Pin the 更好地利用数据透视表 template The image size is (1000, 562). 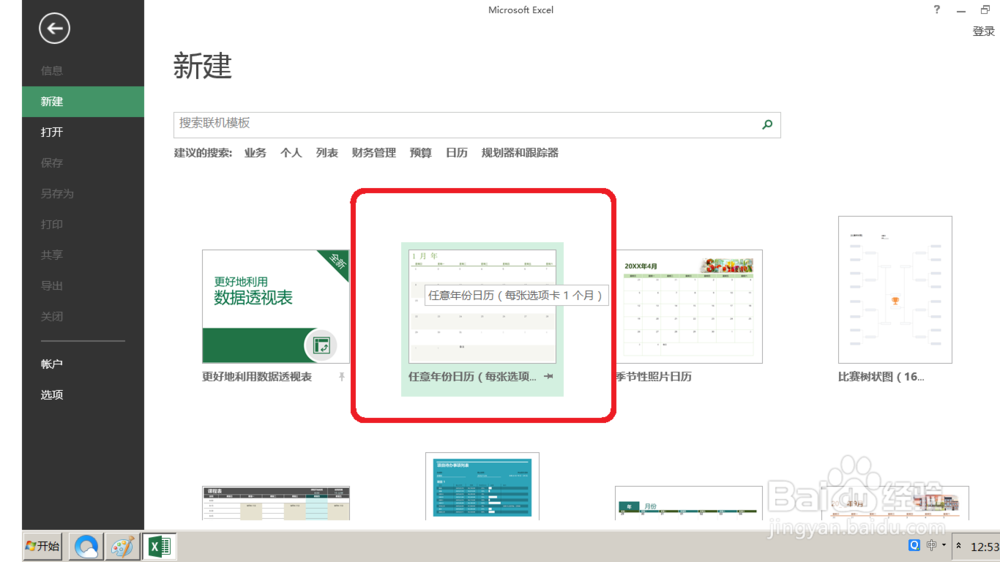(x=342, y=376)
